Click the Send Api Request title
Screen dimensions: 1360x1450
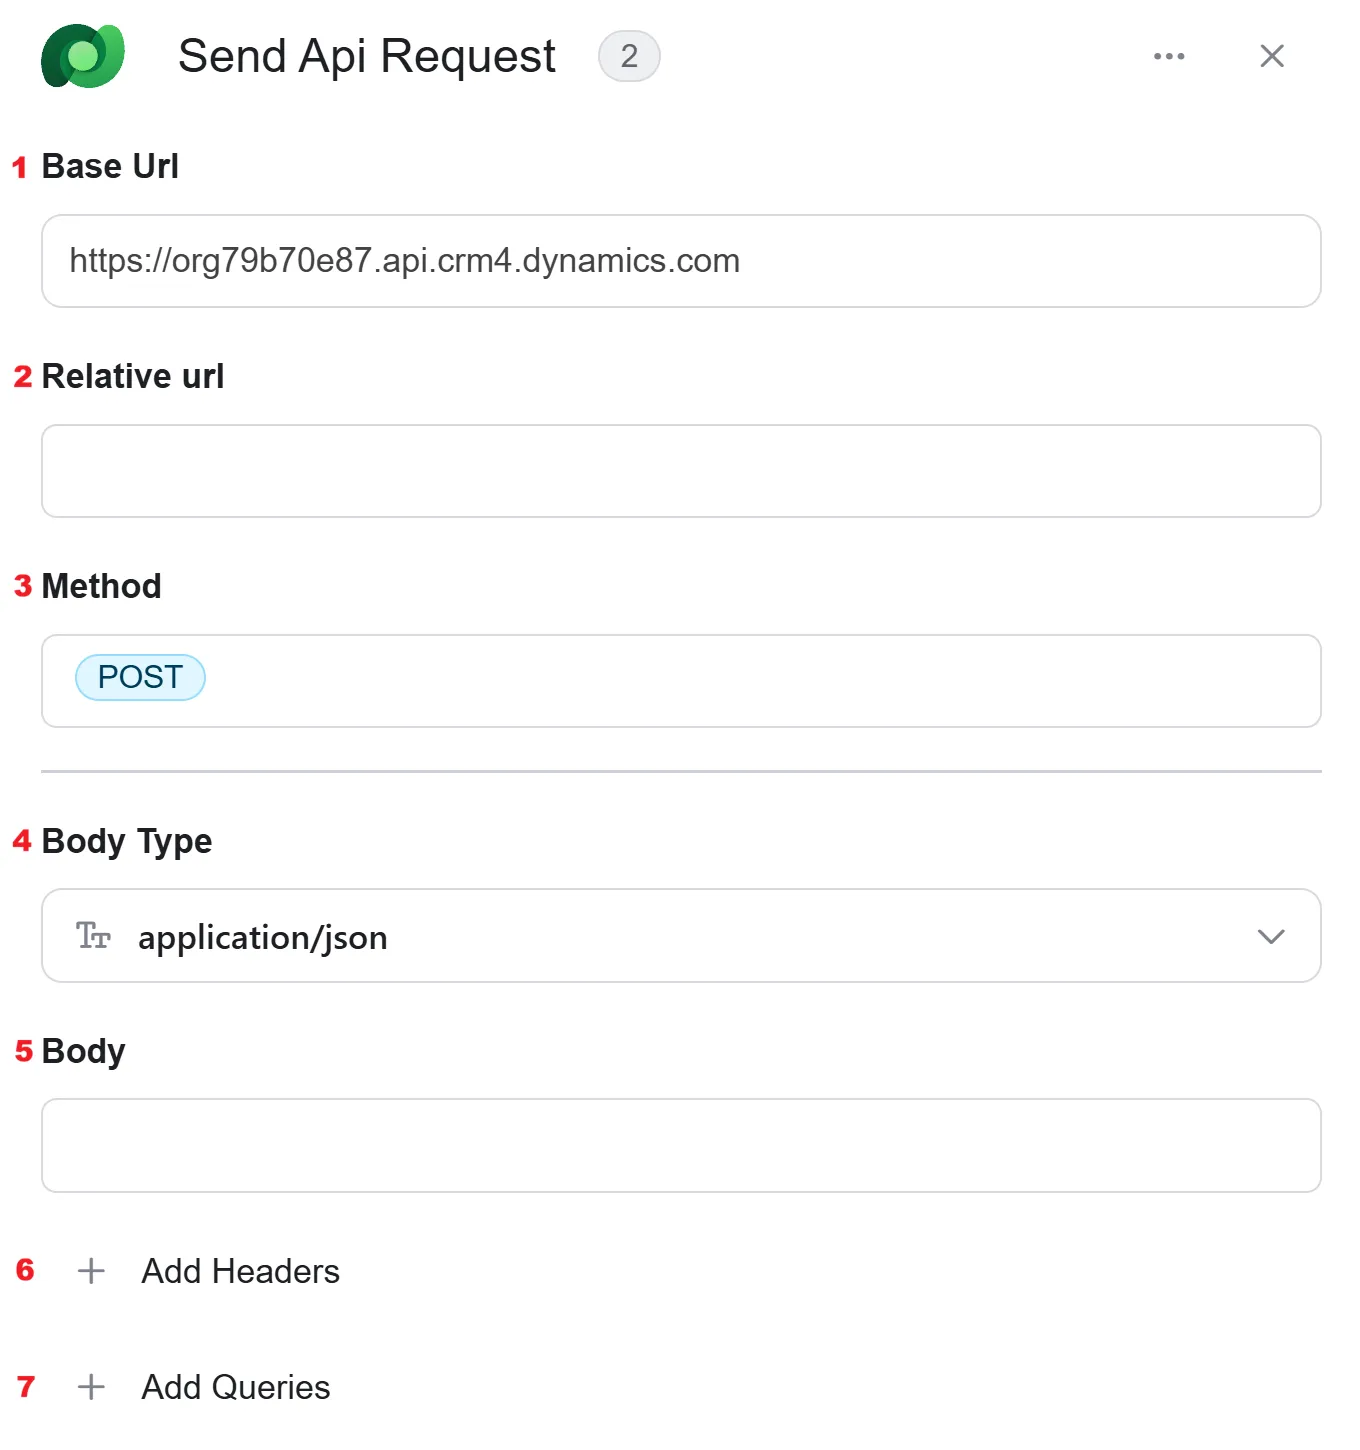click(x=367, y=56)
